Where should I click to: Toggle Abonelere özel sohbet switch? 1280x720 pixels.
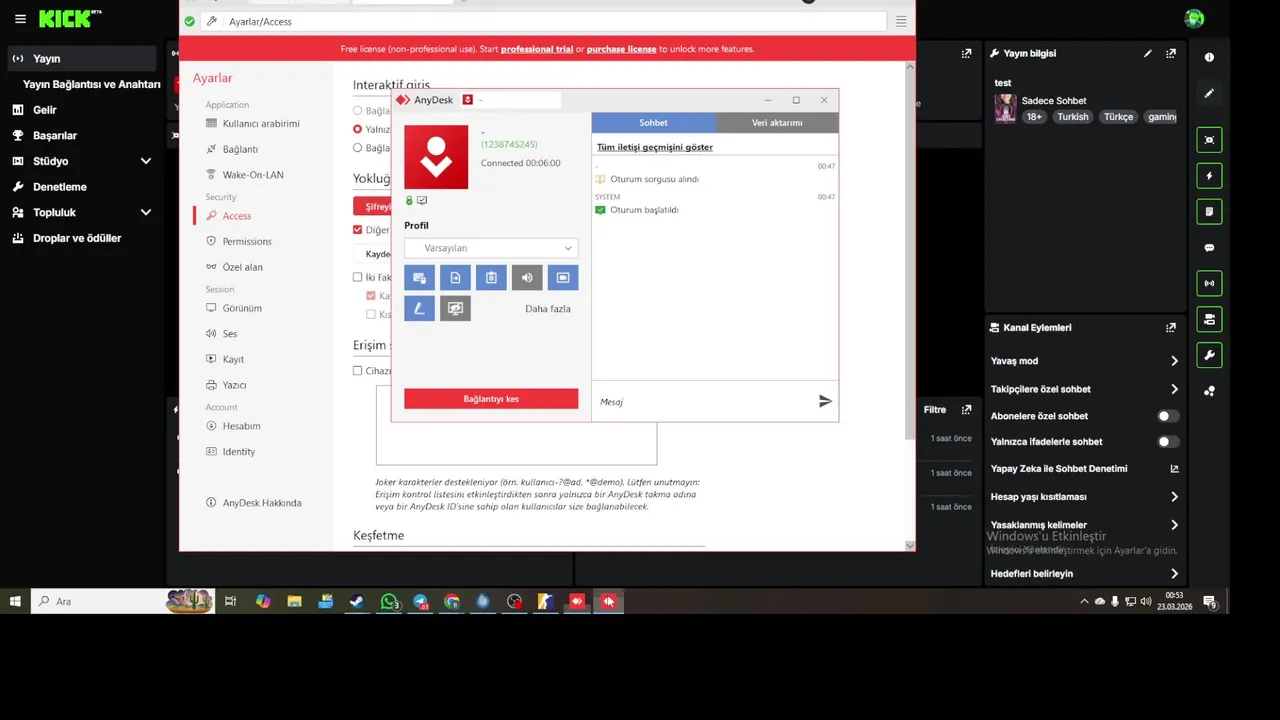pyautogui.click(x=1167, y=416)
